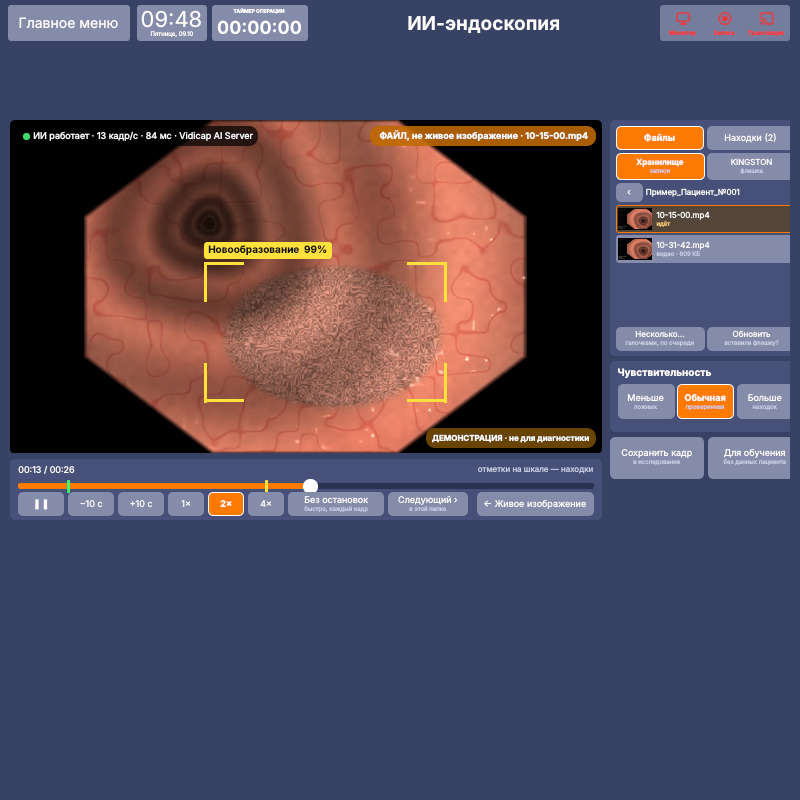Viewport: 800px width, 800px height.
Task: Click the ФАЙЛ, не живое изображение badge
Action: pyautogui.click(x=483, y=136)
